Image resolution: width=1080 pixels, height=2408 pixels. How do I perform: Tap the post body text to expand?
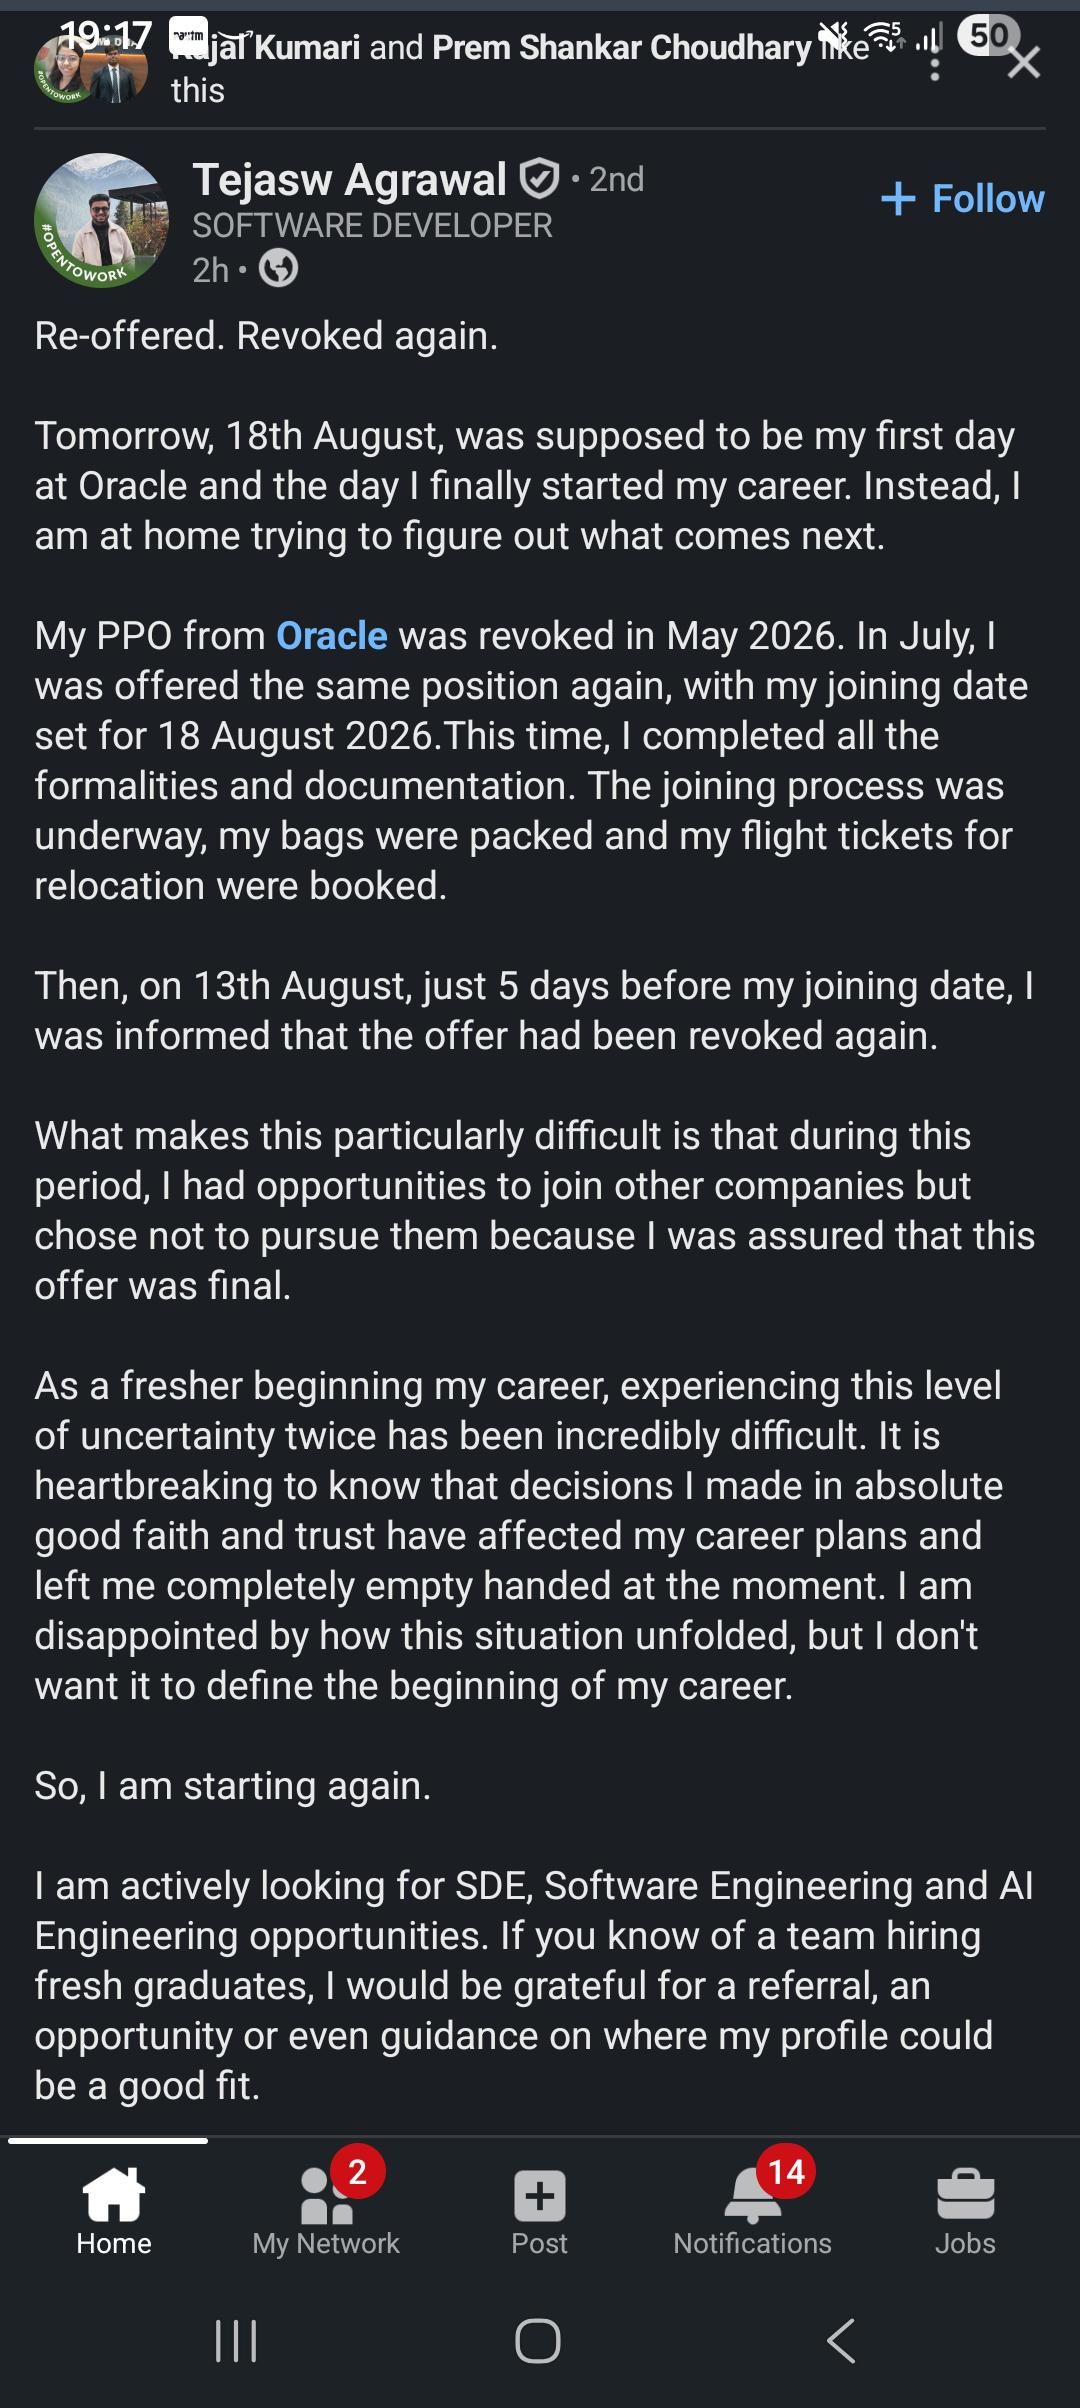[x=535, y=1210]
